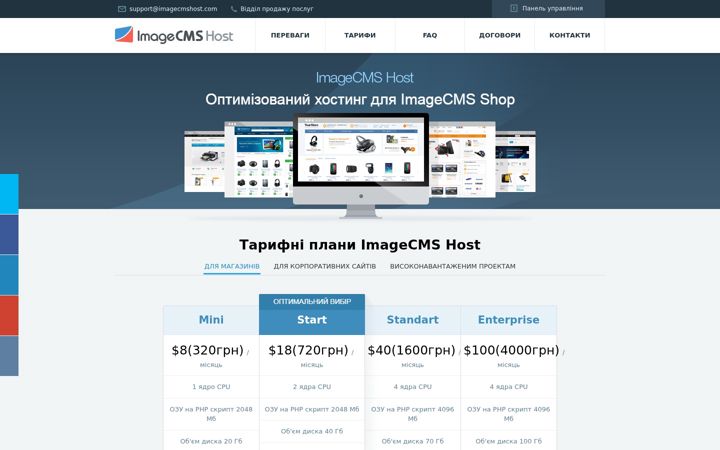Click 'Об'єм диска 100 Гб' text
720x450 pixels.
click(509, 441)
